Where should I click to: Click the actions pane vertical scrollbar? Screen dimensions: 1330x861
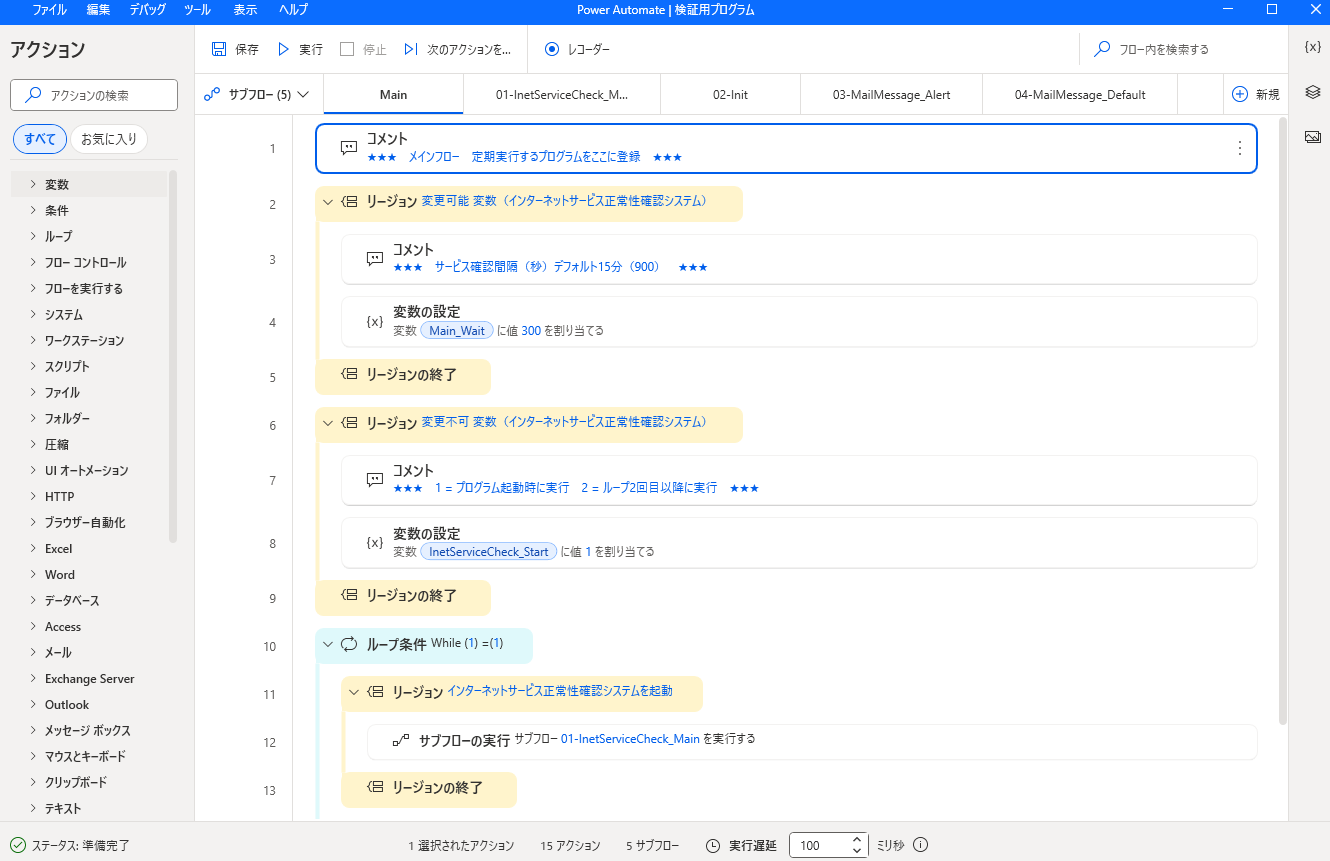(x=173, y=355)
